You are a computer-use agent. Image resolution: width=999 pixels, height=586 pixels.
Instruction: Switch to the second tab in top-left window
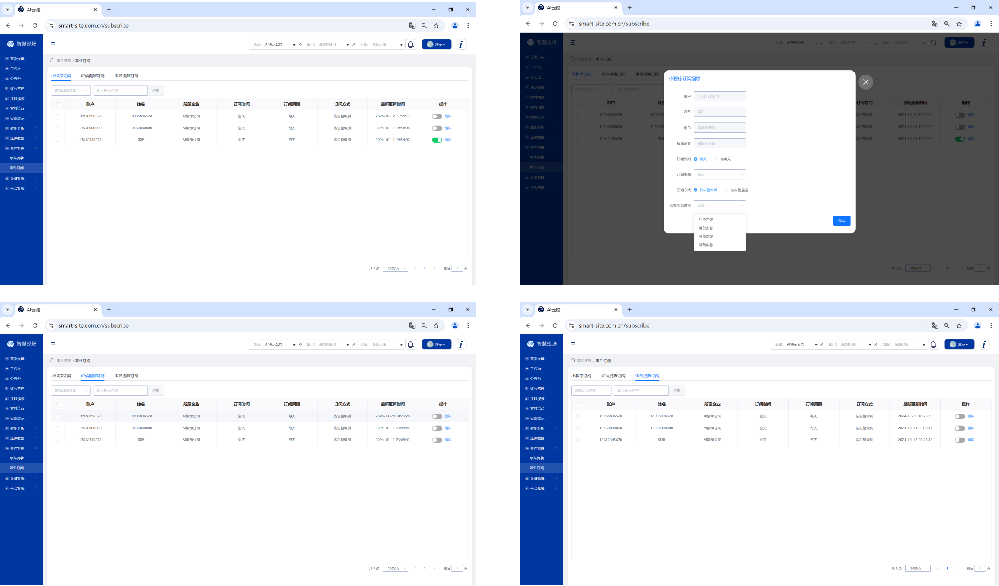pyautogui.click(x=93, y=75)
